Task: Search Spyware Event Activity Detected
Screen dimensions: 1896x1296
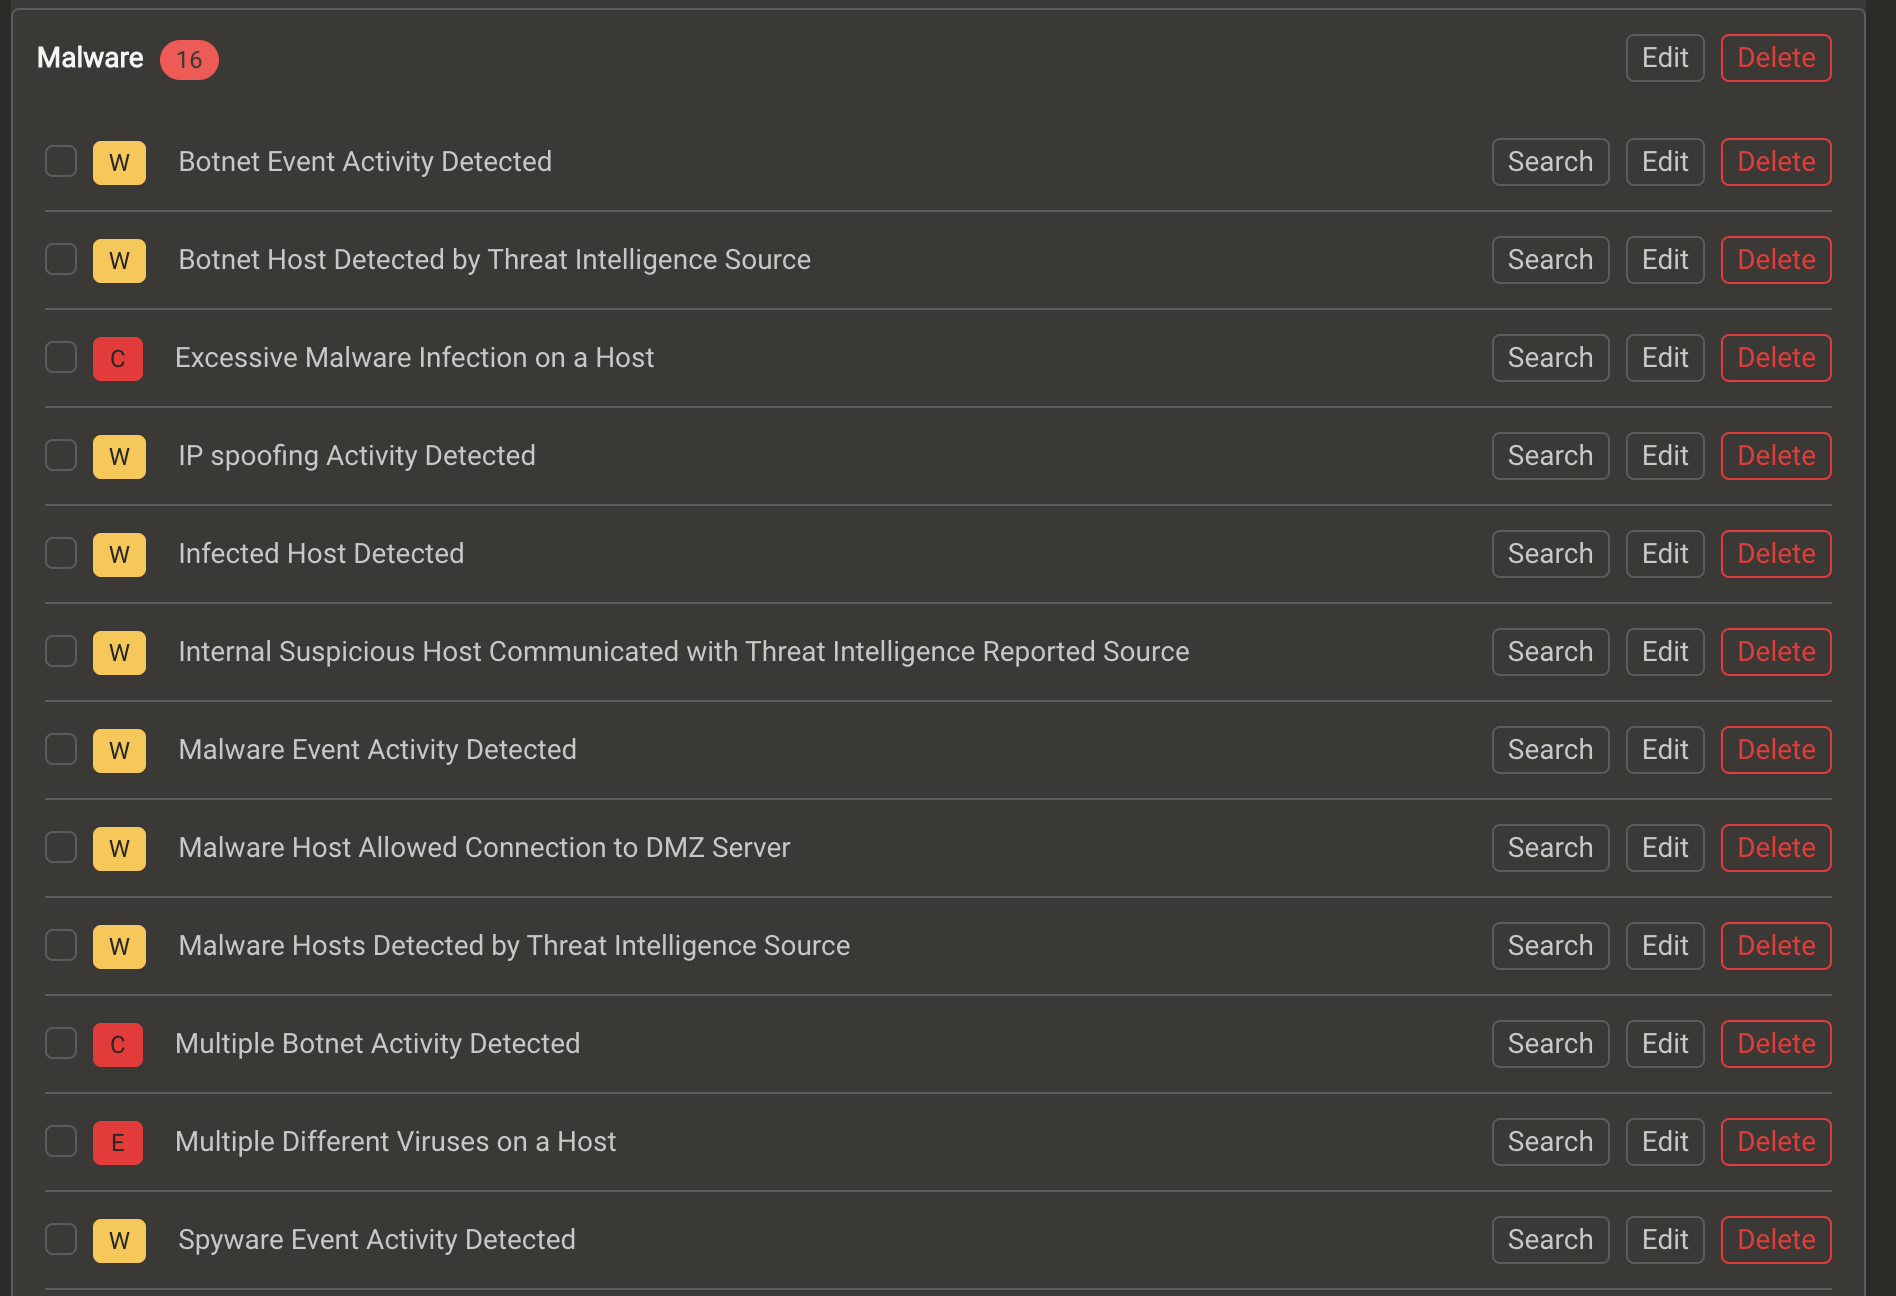Action: pyautogui.click(x=1550, y=1240)
